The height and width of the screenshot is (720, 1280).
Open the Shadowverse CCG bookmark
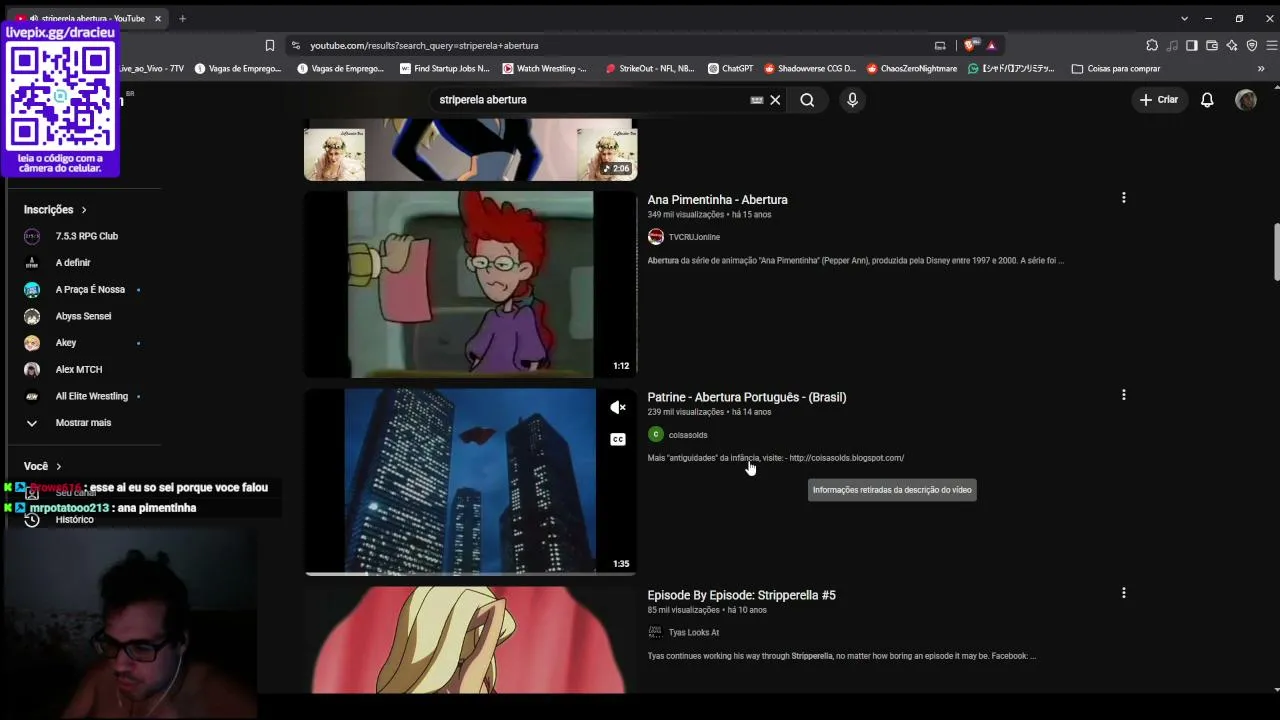click(810, 69)
